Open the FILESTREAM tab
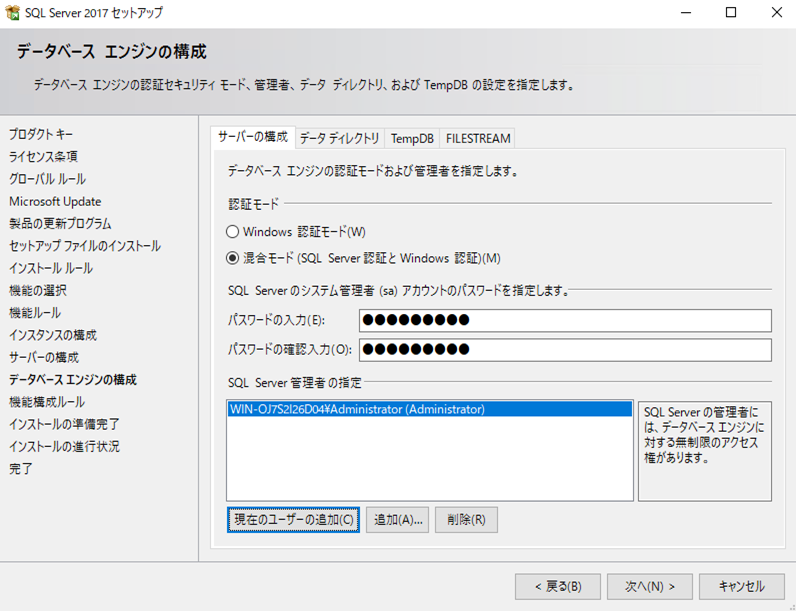Image resolution: width=796 pixels, height=611 pixels. point(478,139)
